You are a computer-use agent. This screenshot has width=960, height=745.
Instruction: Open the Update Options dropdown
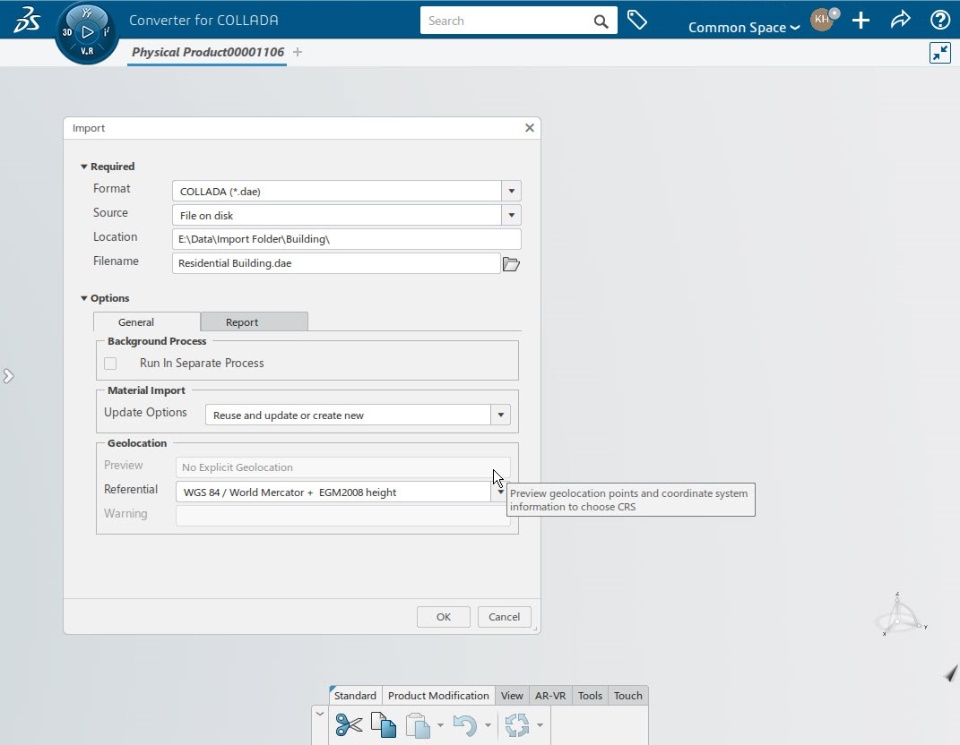click(x=500, y=415)
